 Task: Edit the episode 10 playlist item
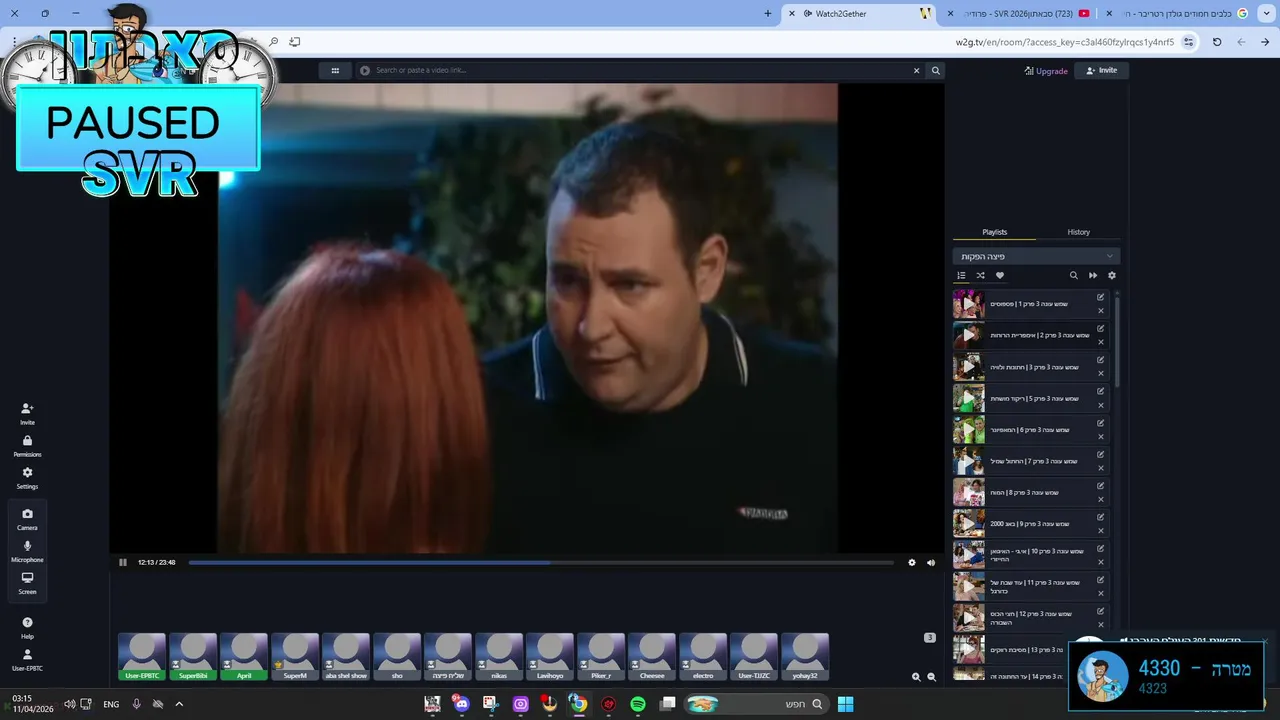1101,548
